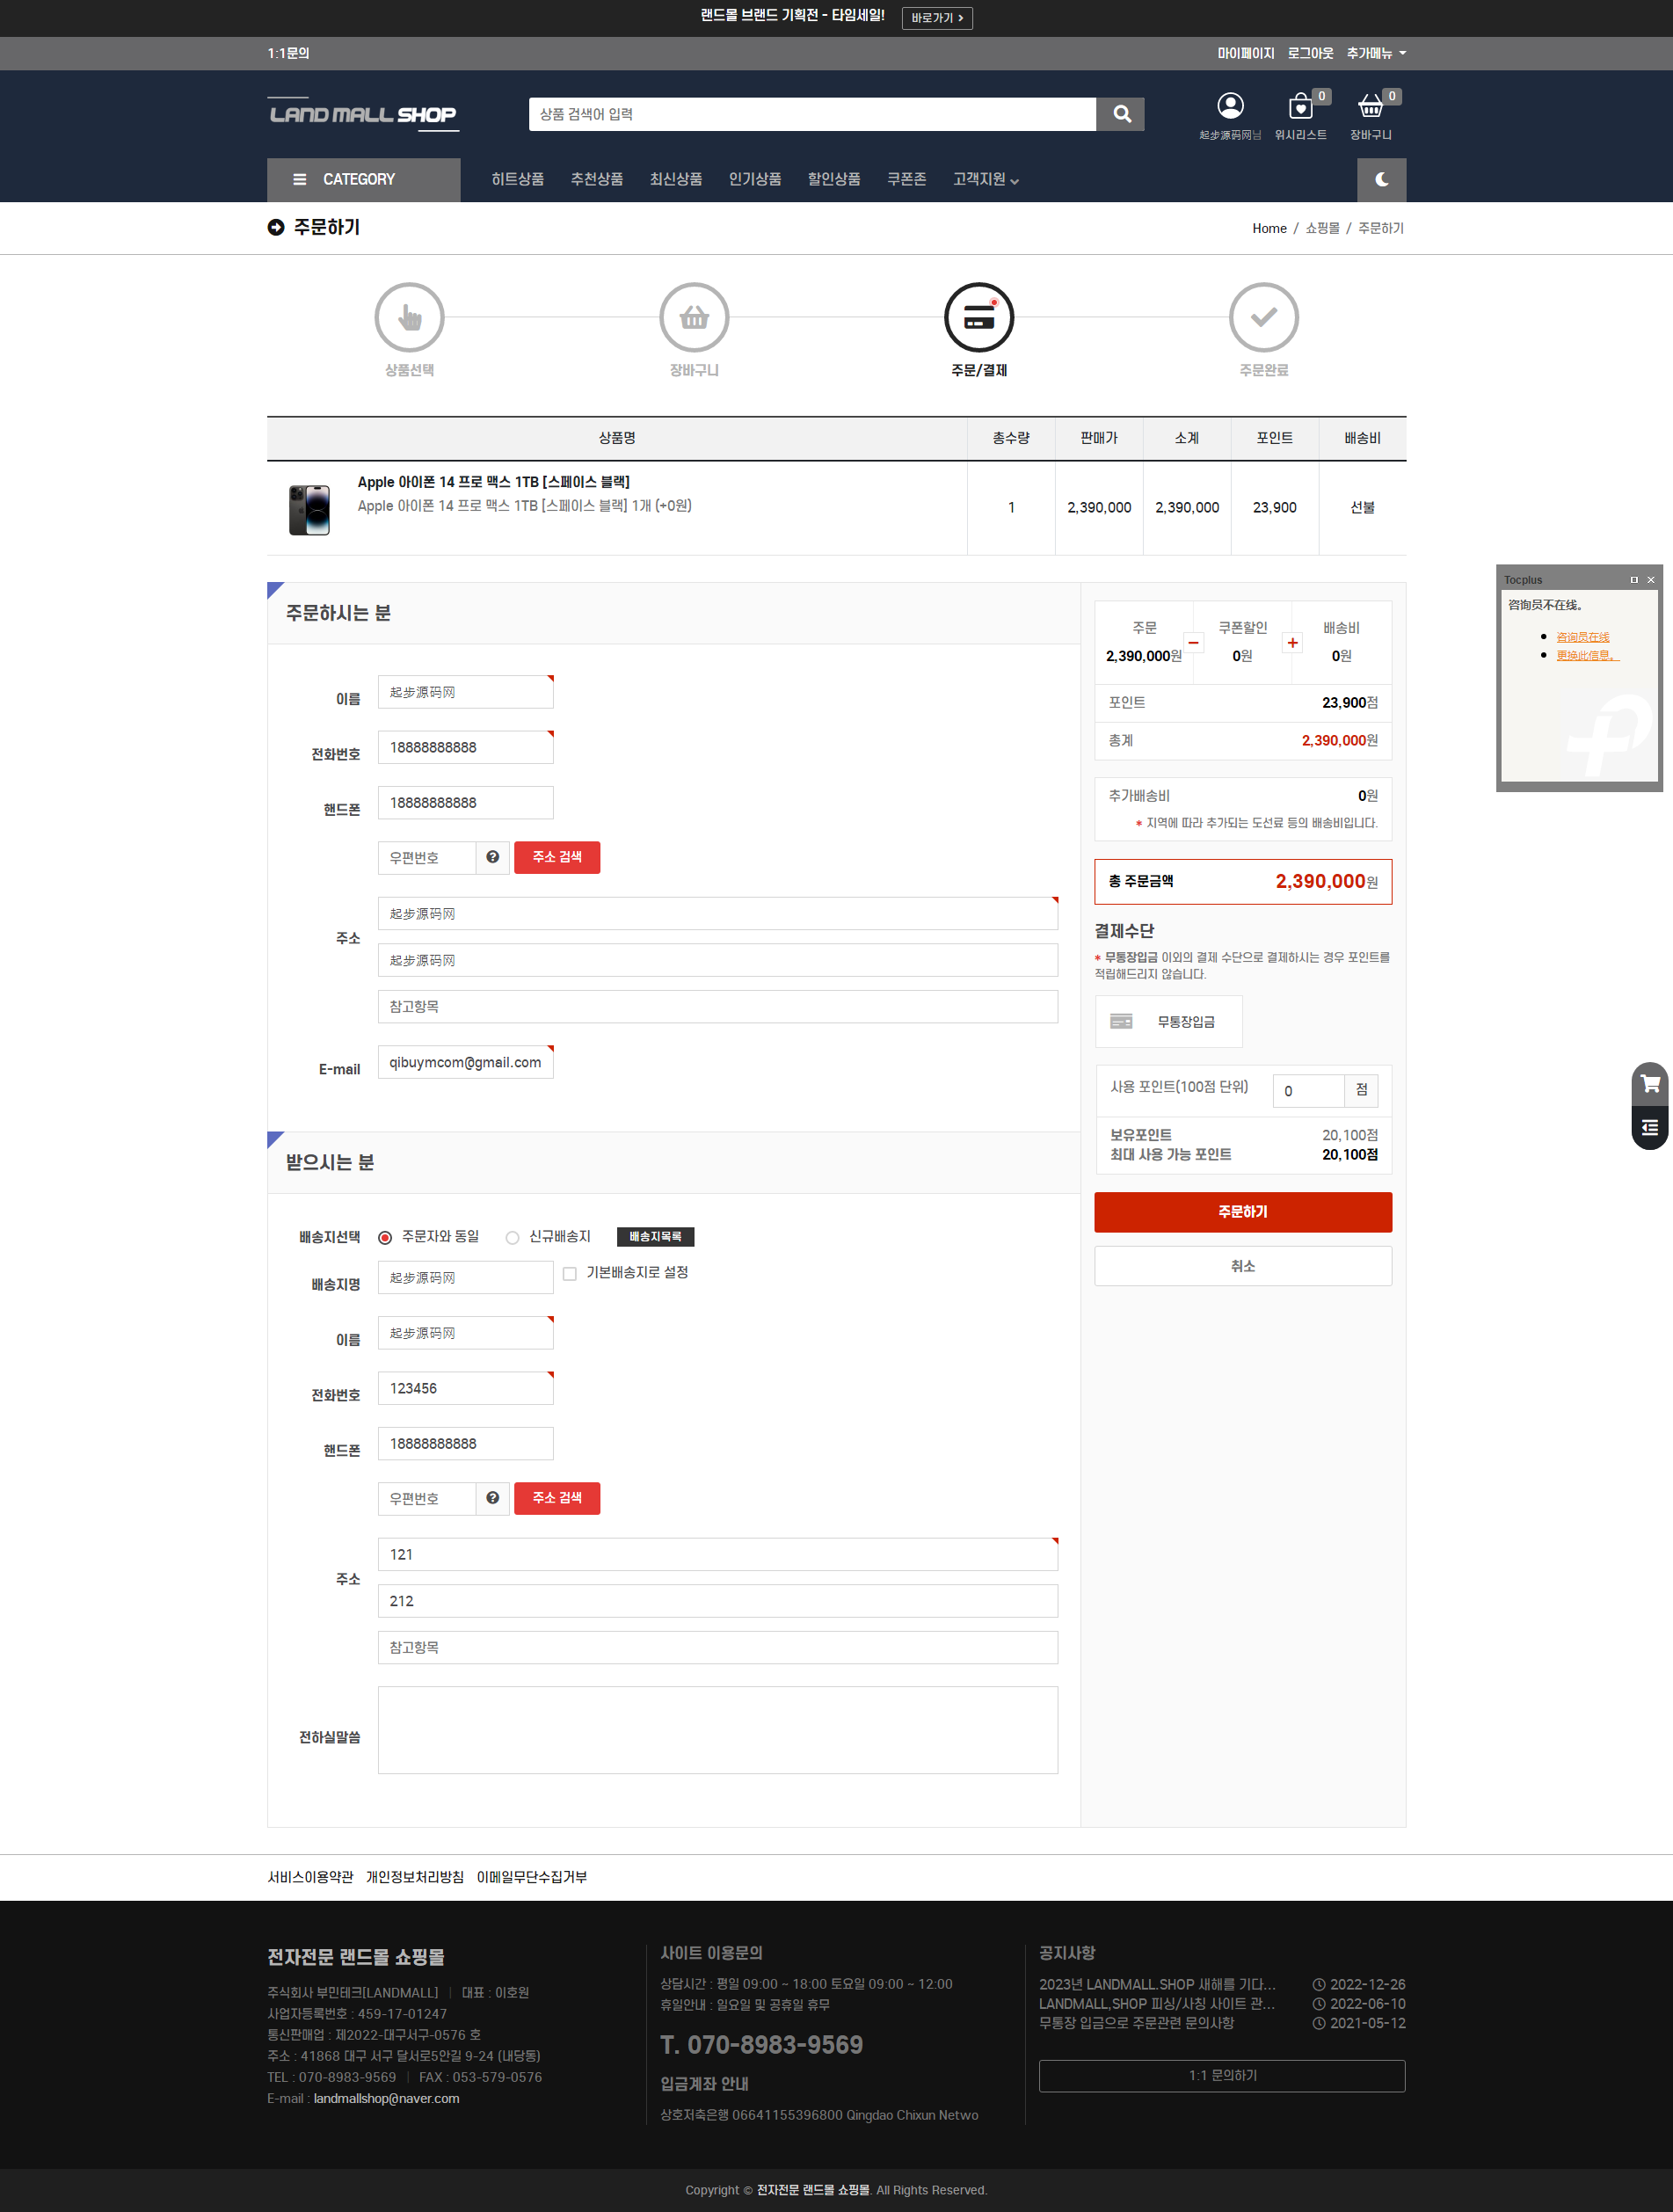
Task: Open the 2021-05-12 bank deposit notice
Action: pos(1136,2023)
